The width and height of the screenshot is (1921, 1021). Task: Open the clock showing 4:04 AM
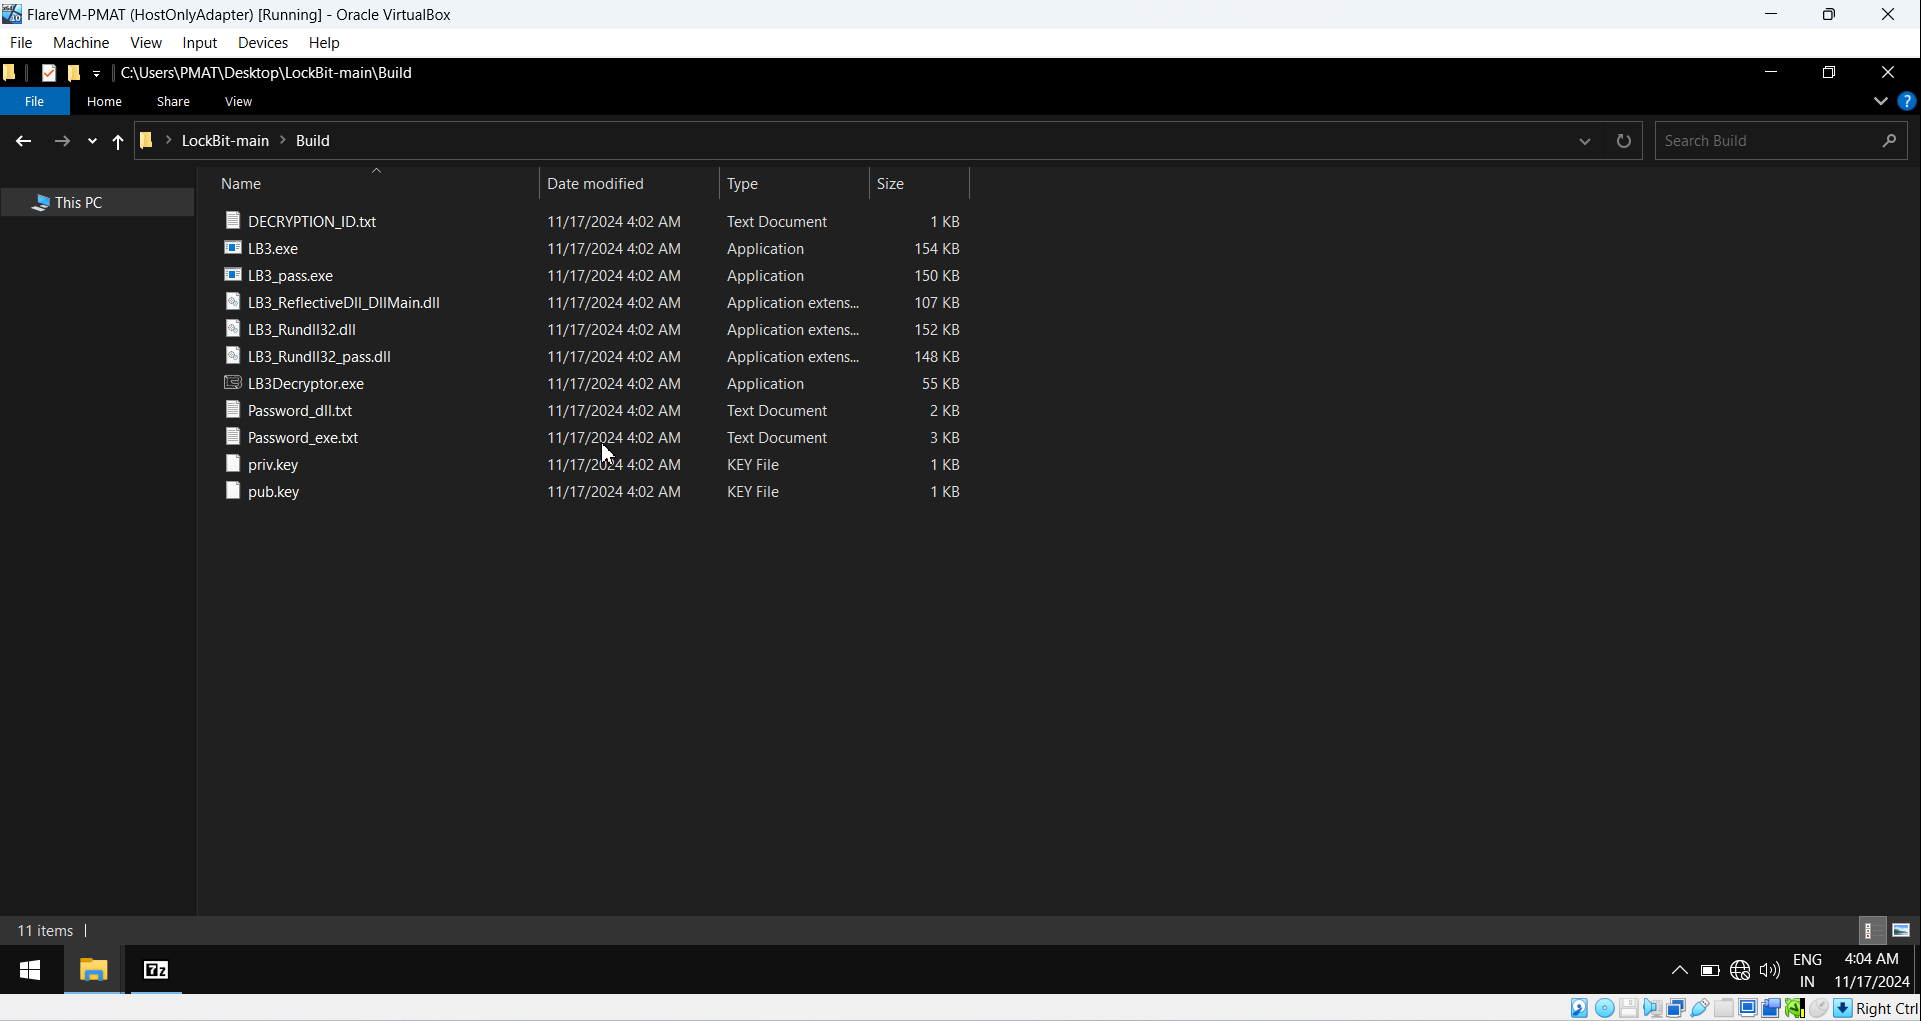pos(1872,970)
